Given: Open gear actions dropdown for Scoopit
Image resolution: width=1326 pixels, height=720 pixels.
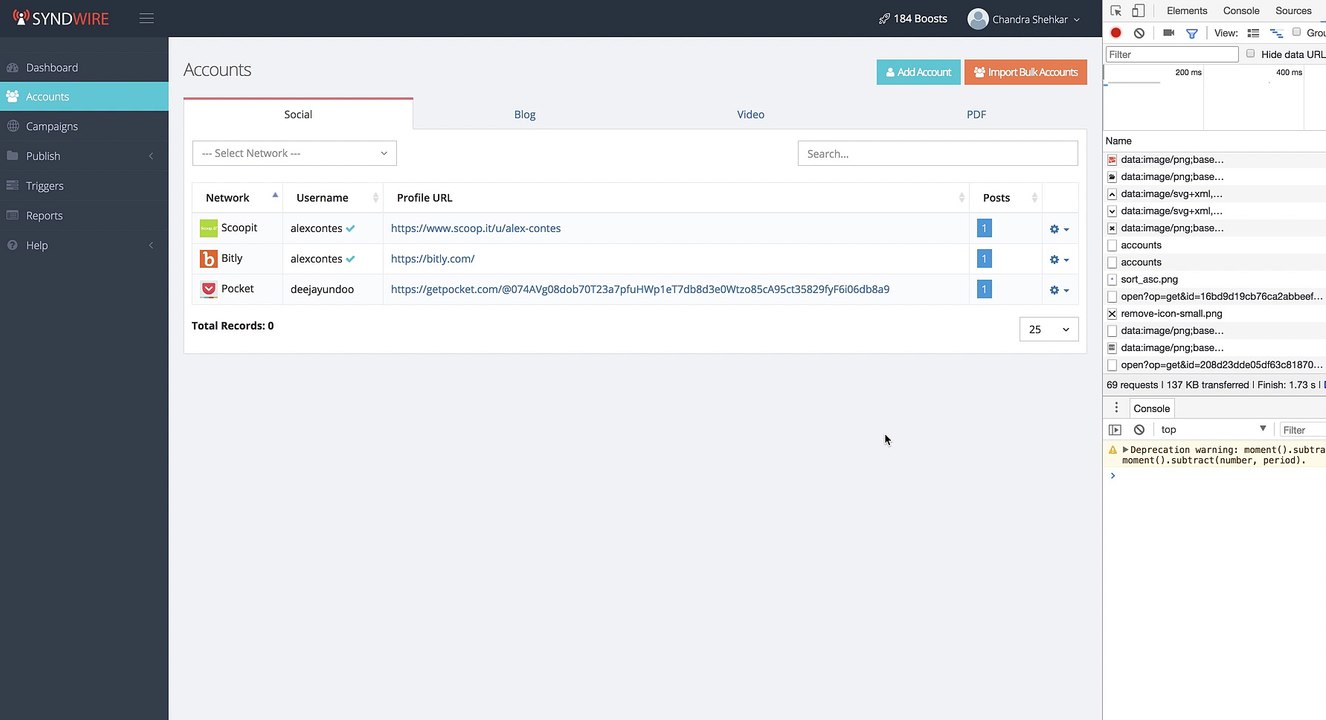Looking at the screenshot, I should point(1059,229).
